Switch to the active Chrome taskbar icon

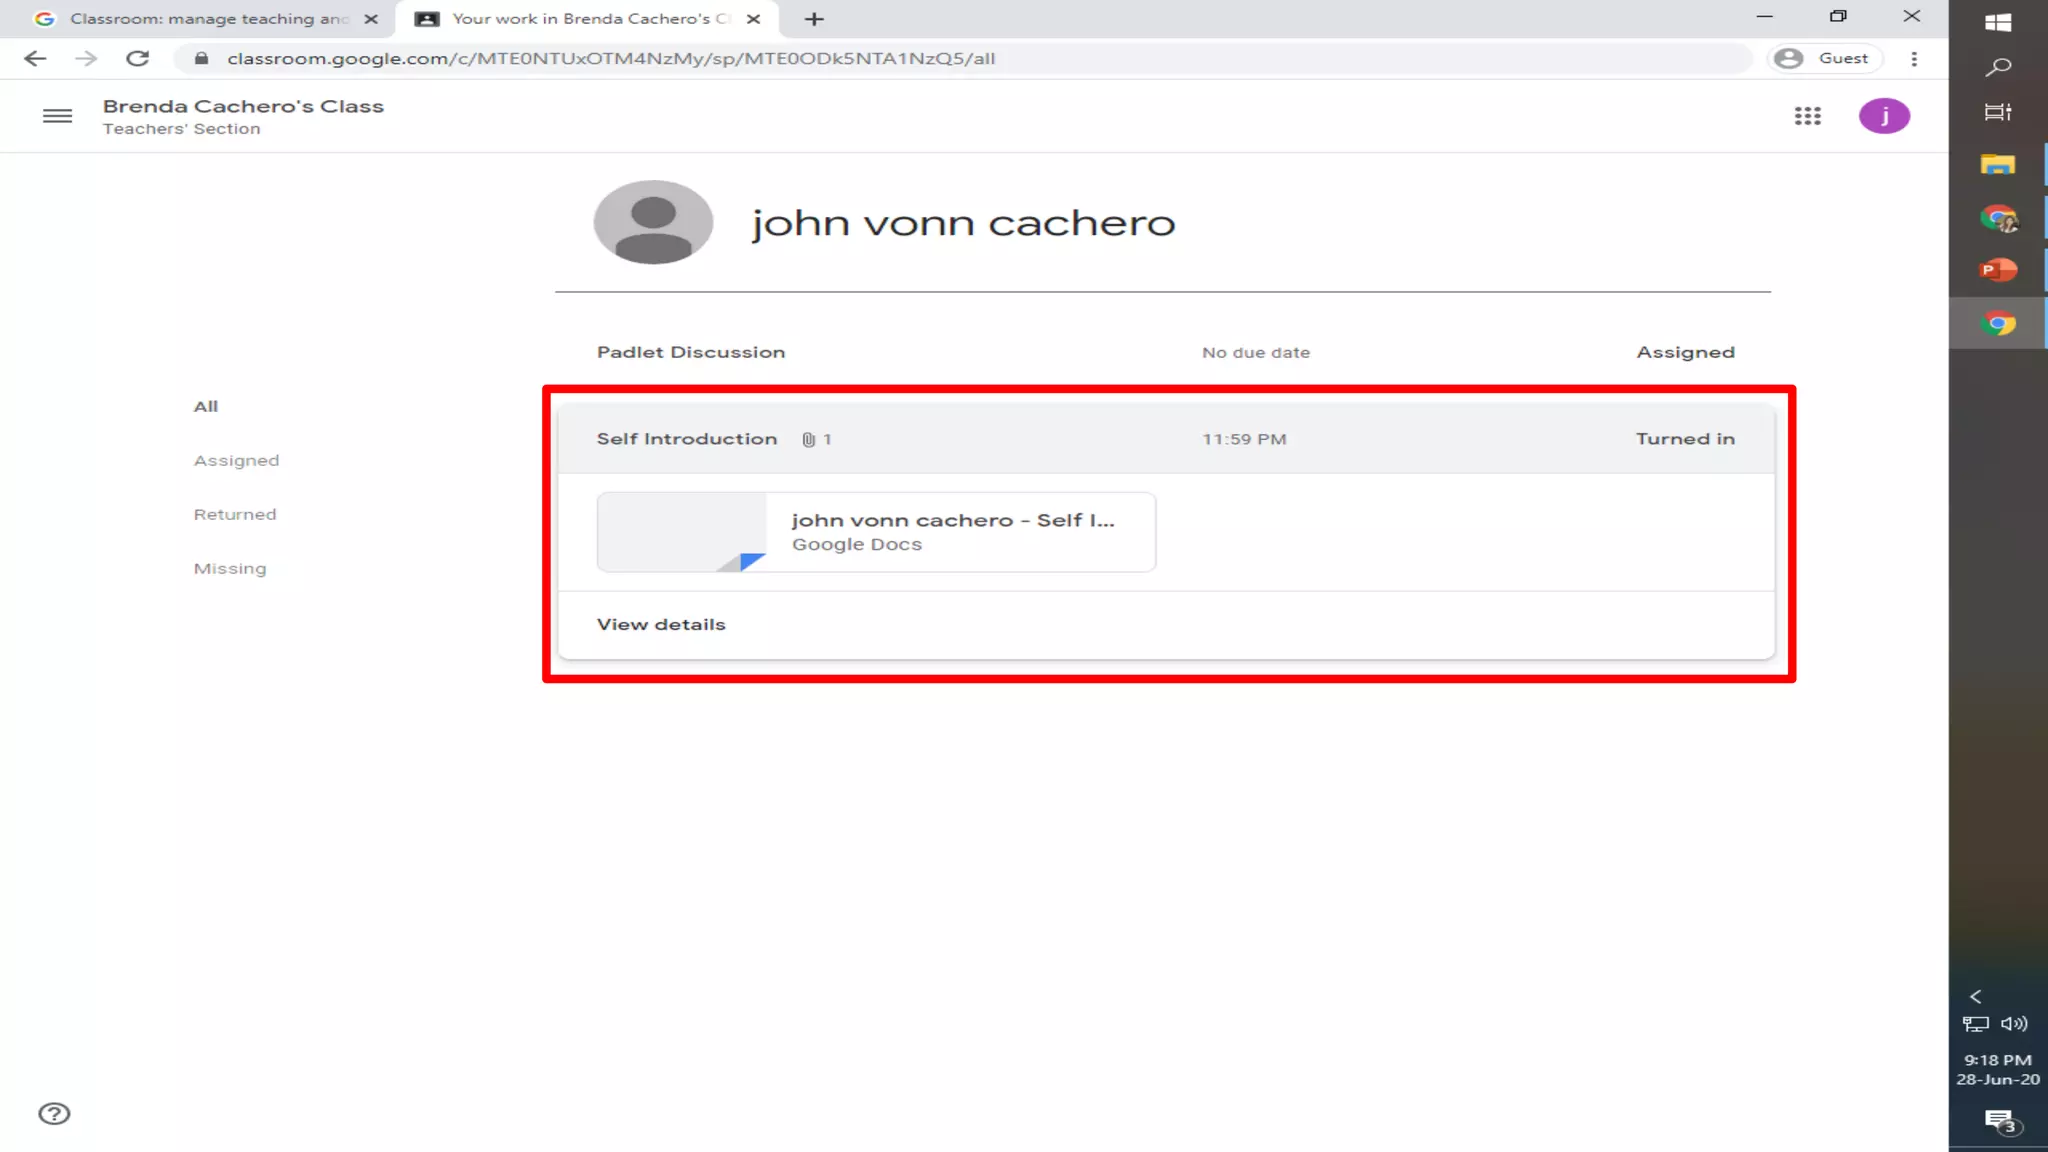[x=1998, y=323]
